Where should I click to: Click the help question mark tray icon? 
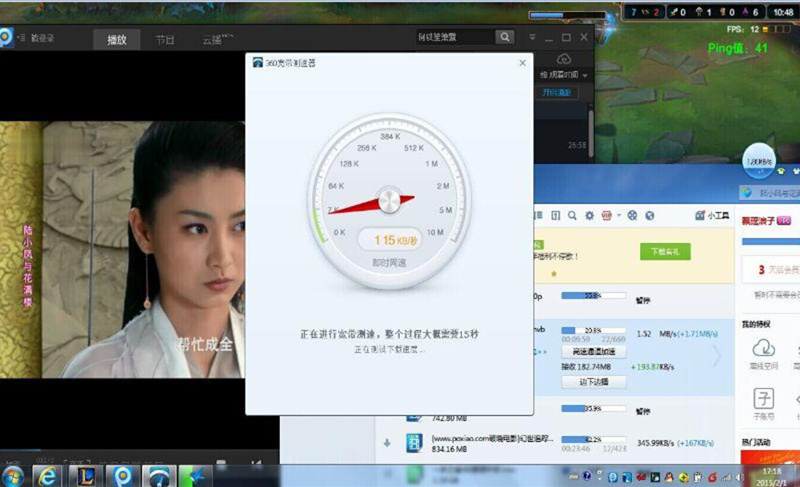tap(587, 476)
